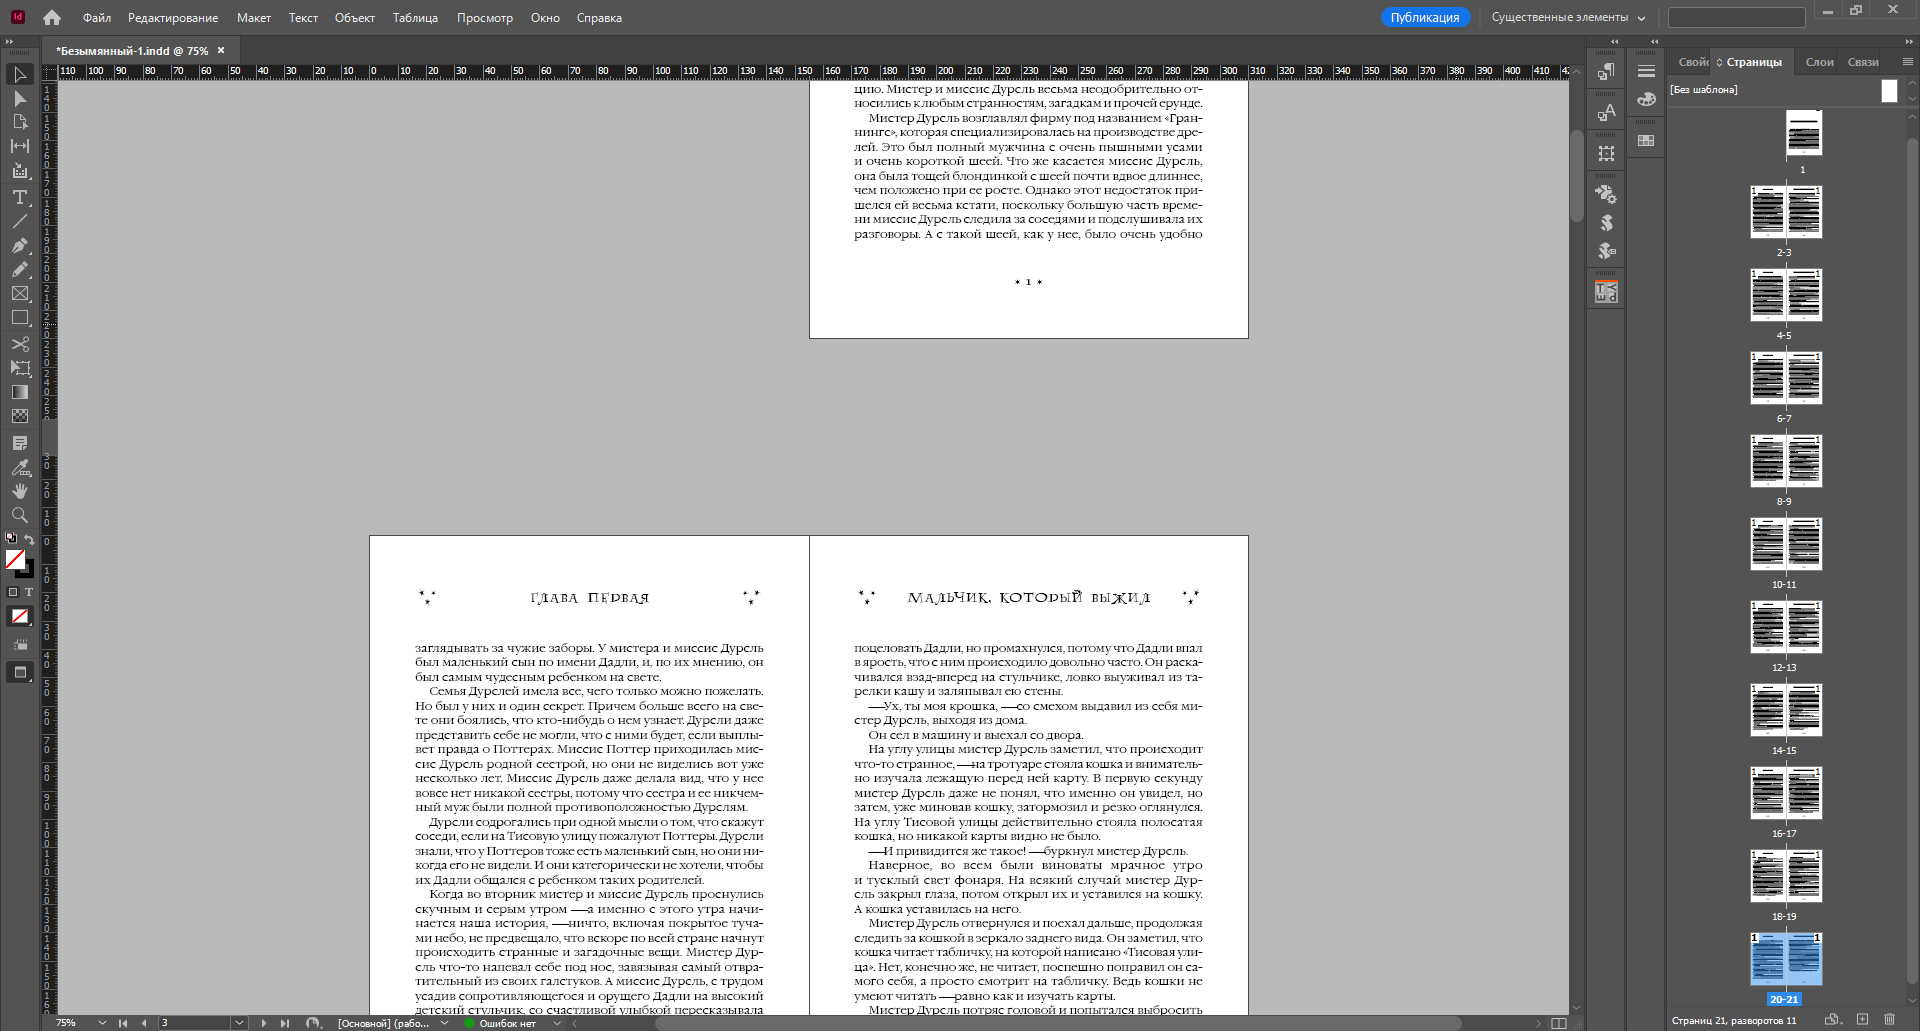Select the Type tool in the toolbox
Screen dimensions: 1920x1031
pyautogui.click(x=20, y=197)
